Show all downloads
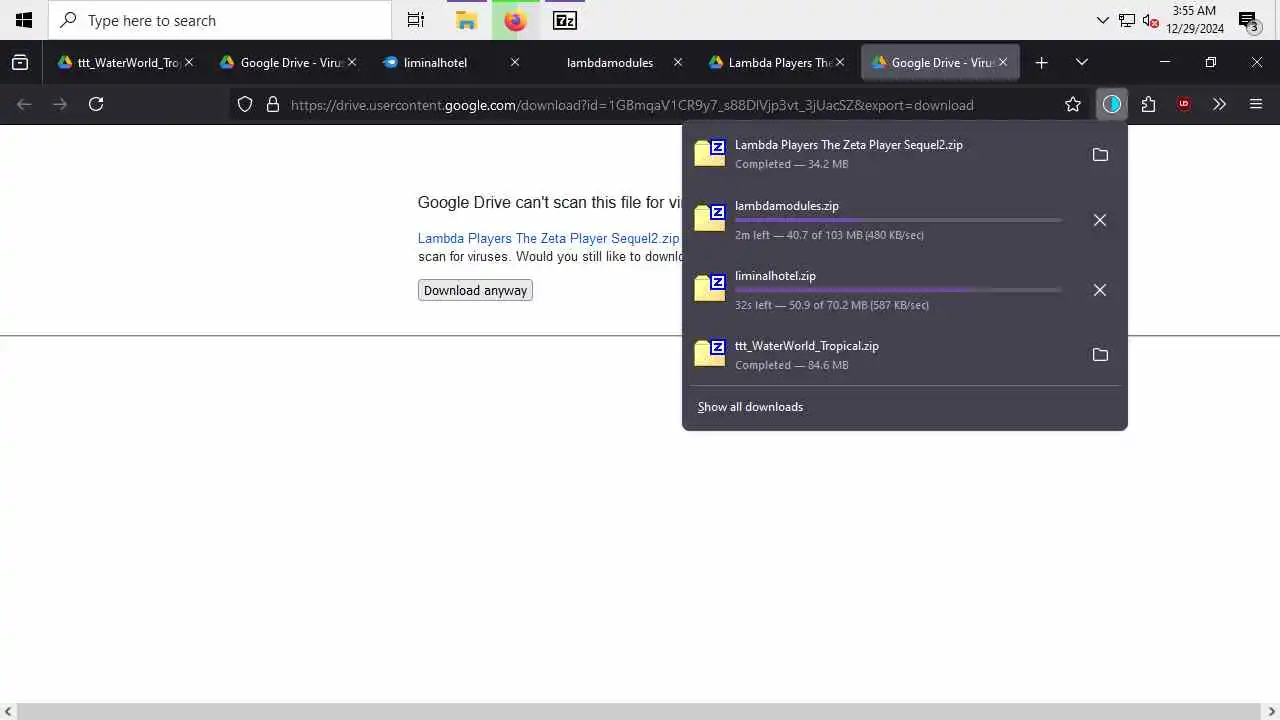The width and height of the screenshot is (1280, 720). [x=750, y=407]
